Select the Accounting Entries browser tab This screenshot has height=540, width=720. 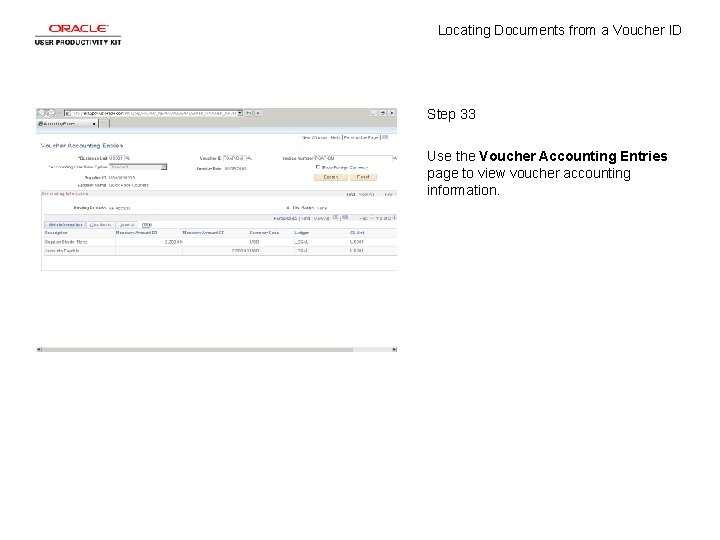(67, 124)
